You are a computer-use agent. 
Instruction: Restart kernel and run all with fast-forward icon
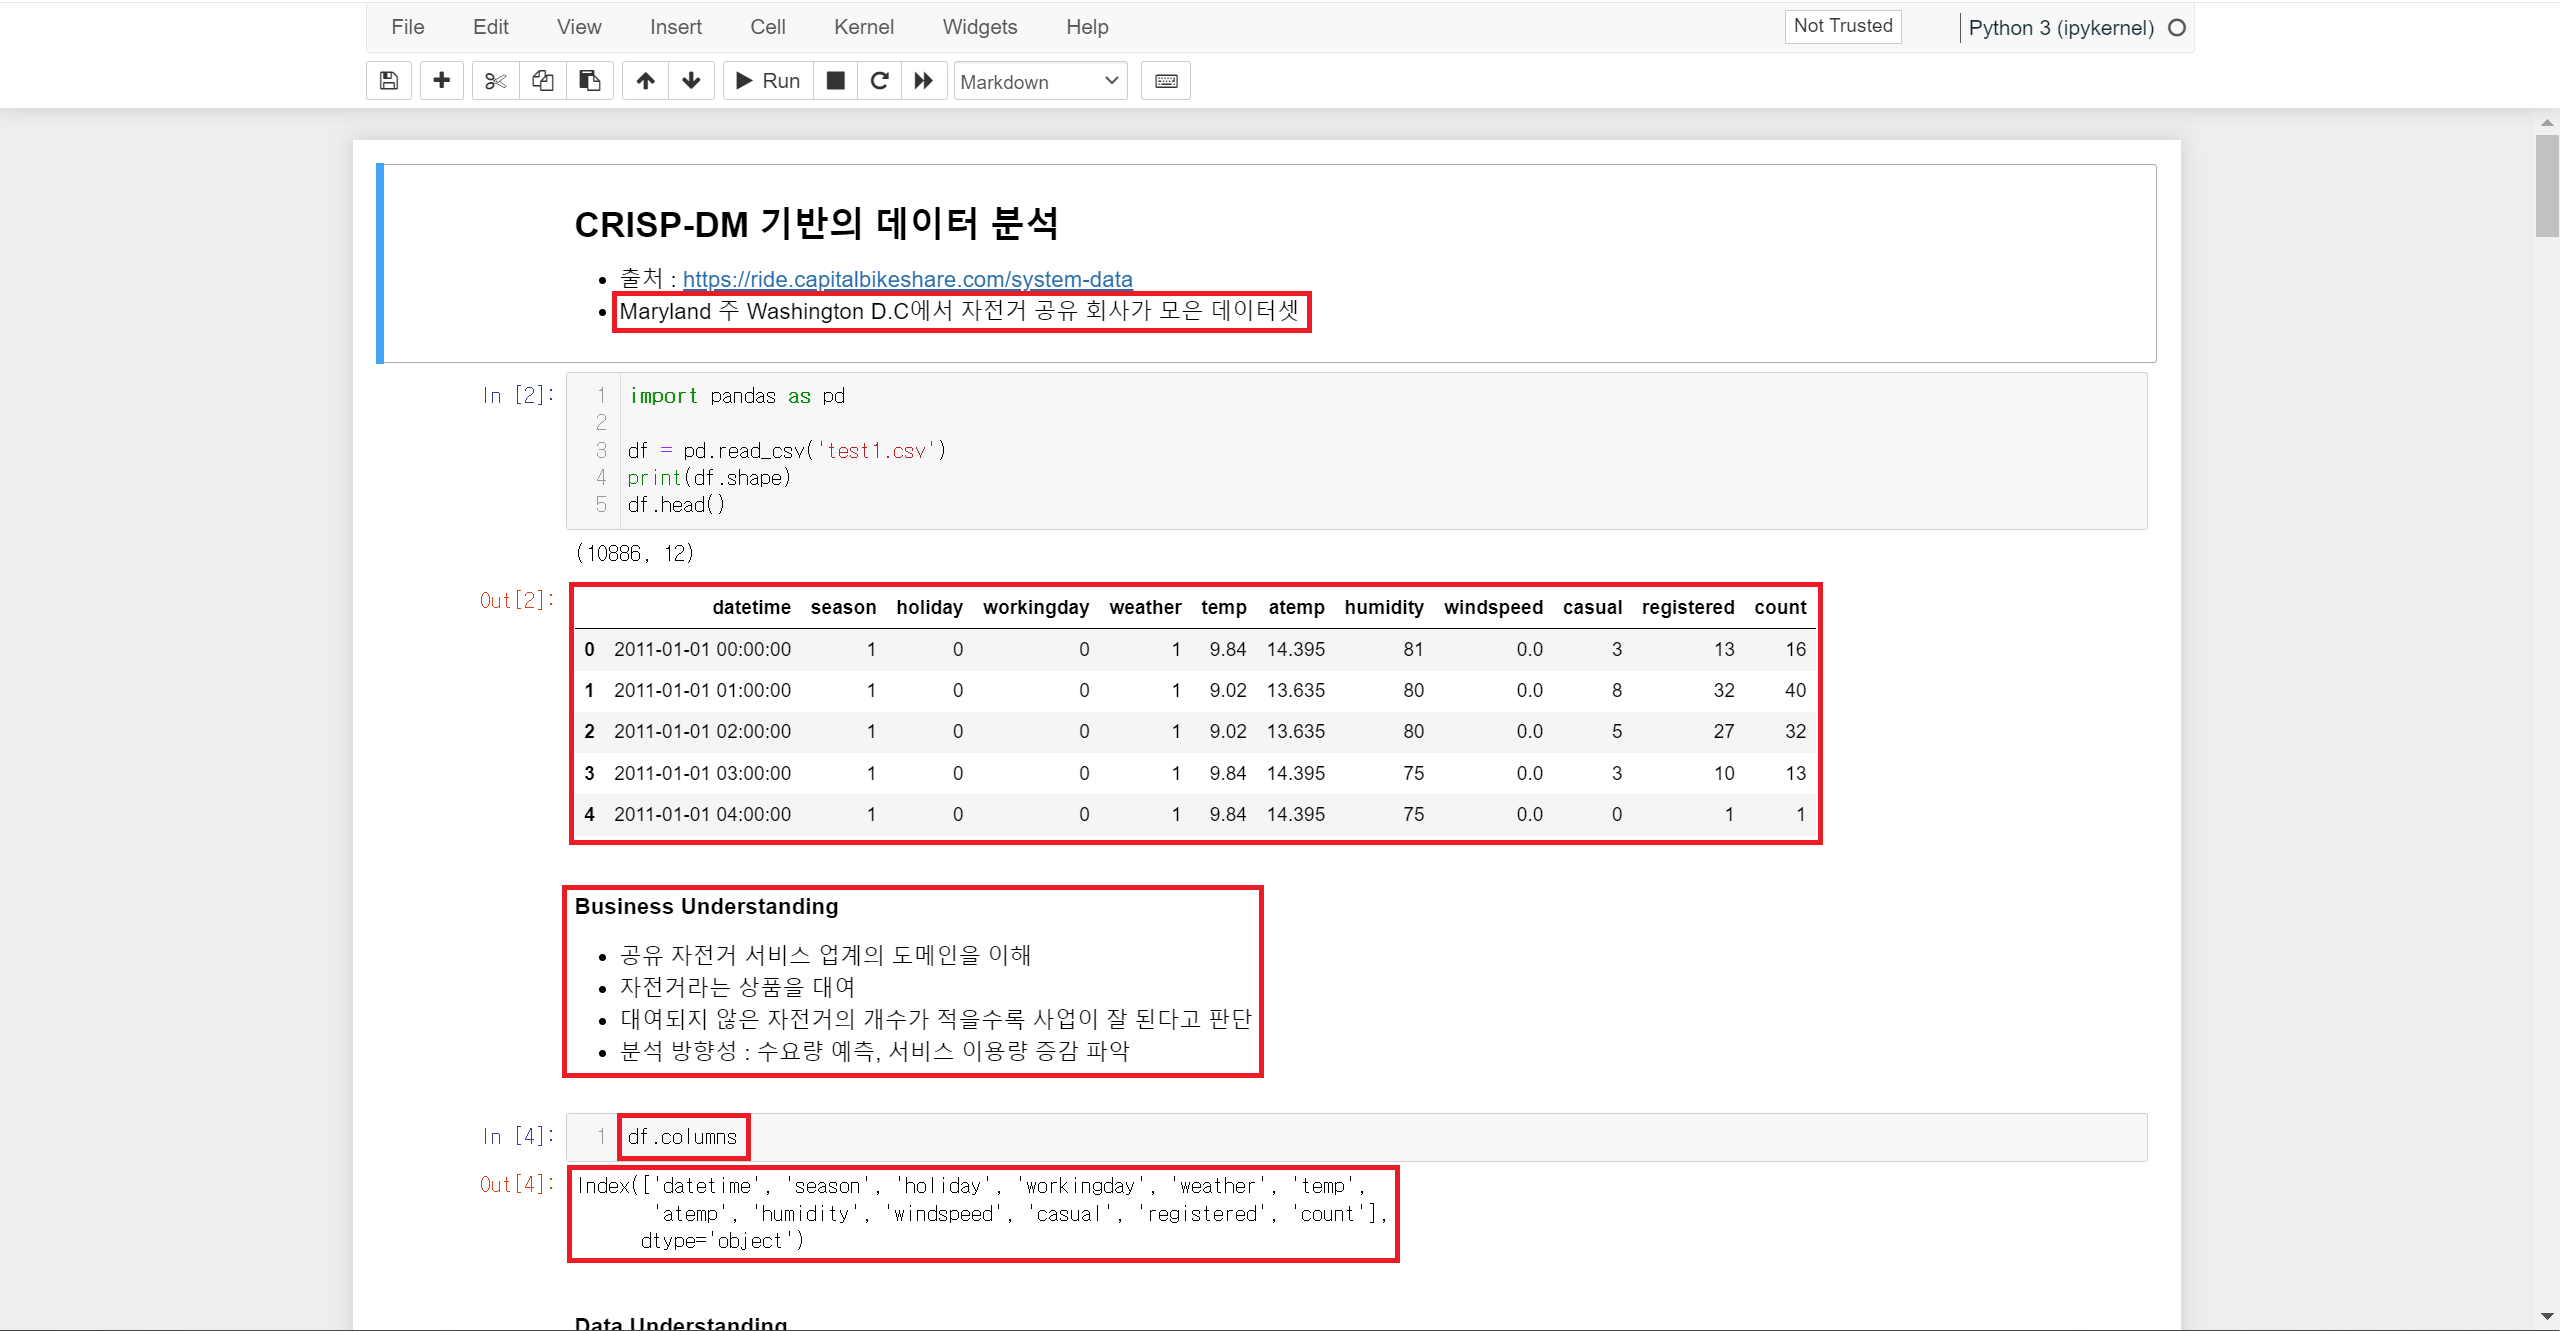pos(924,81)
